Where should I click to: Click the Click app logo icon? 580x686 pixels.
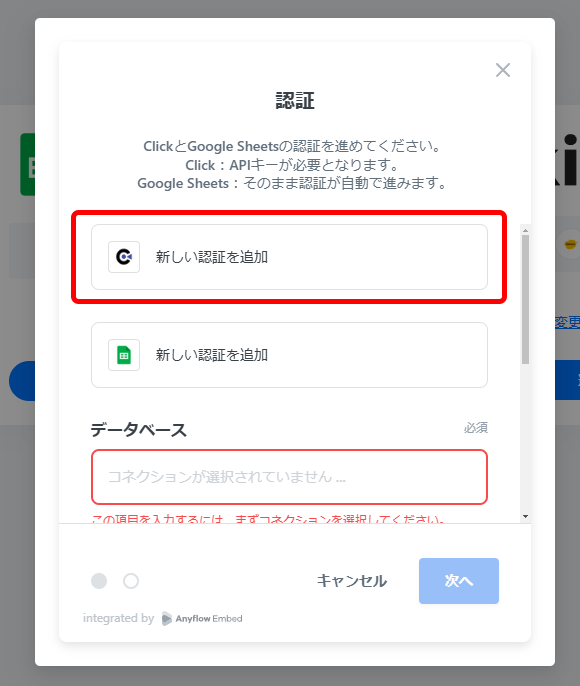point(124,257)
